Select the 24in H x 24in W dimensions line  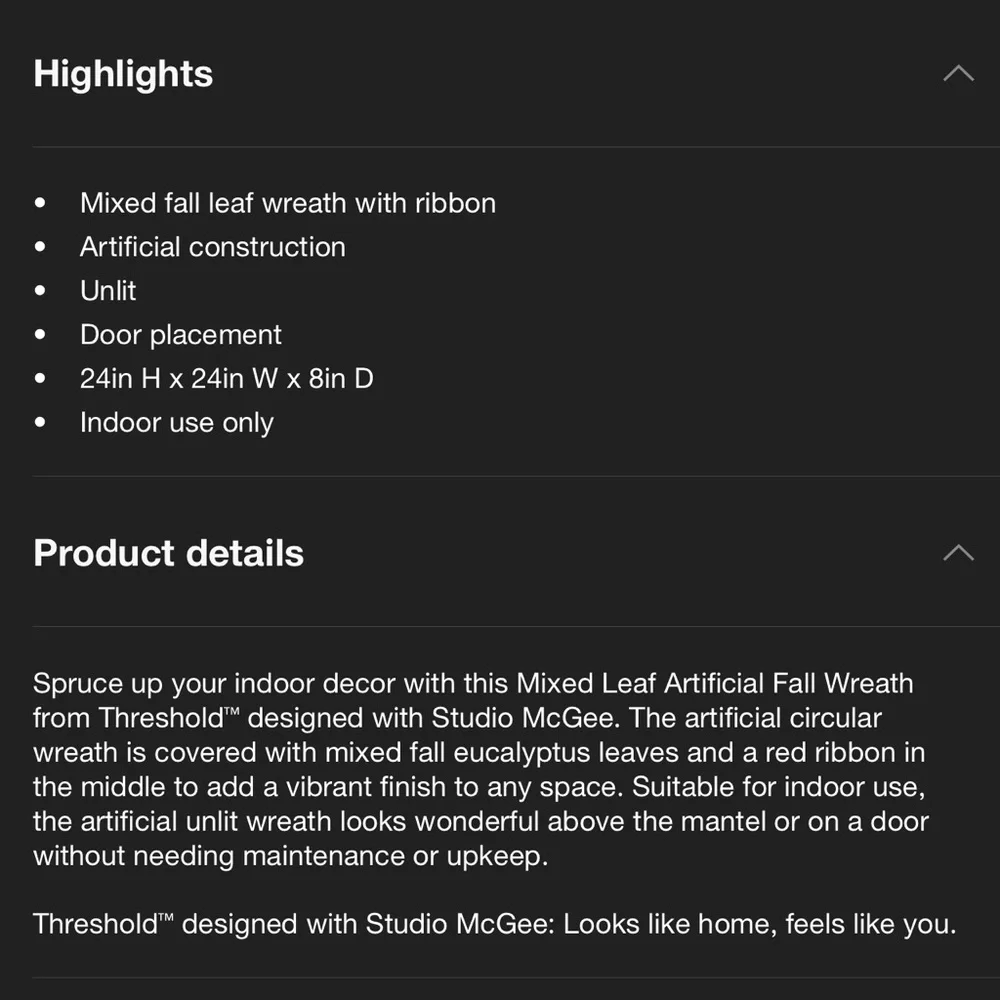[x=226, y=379]
